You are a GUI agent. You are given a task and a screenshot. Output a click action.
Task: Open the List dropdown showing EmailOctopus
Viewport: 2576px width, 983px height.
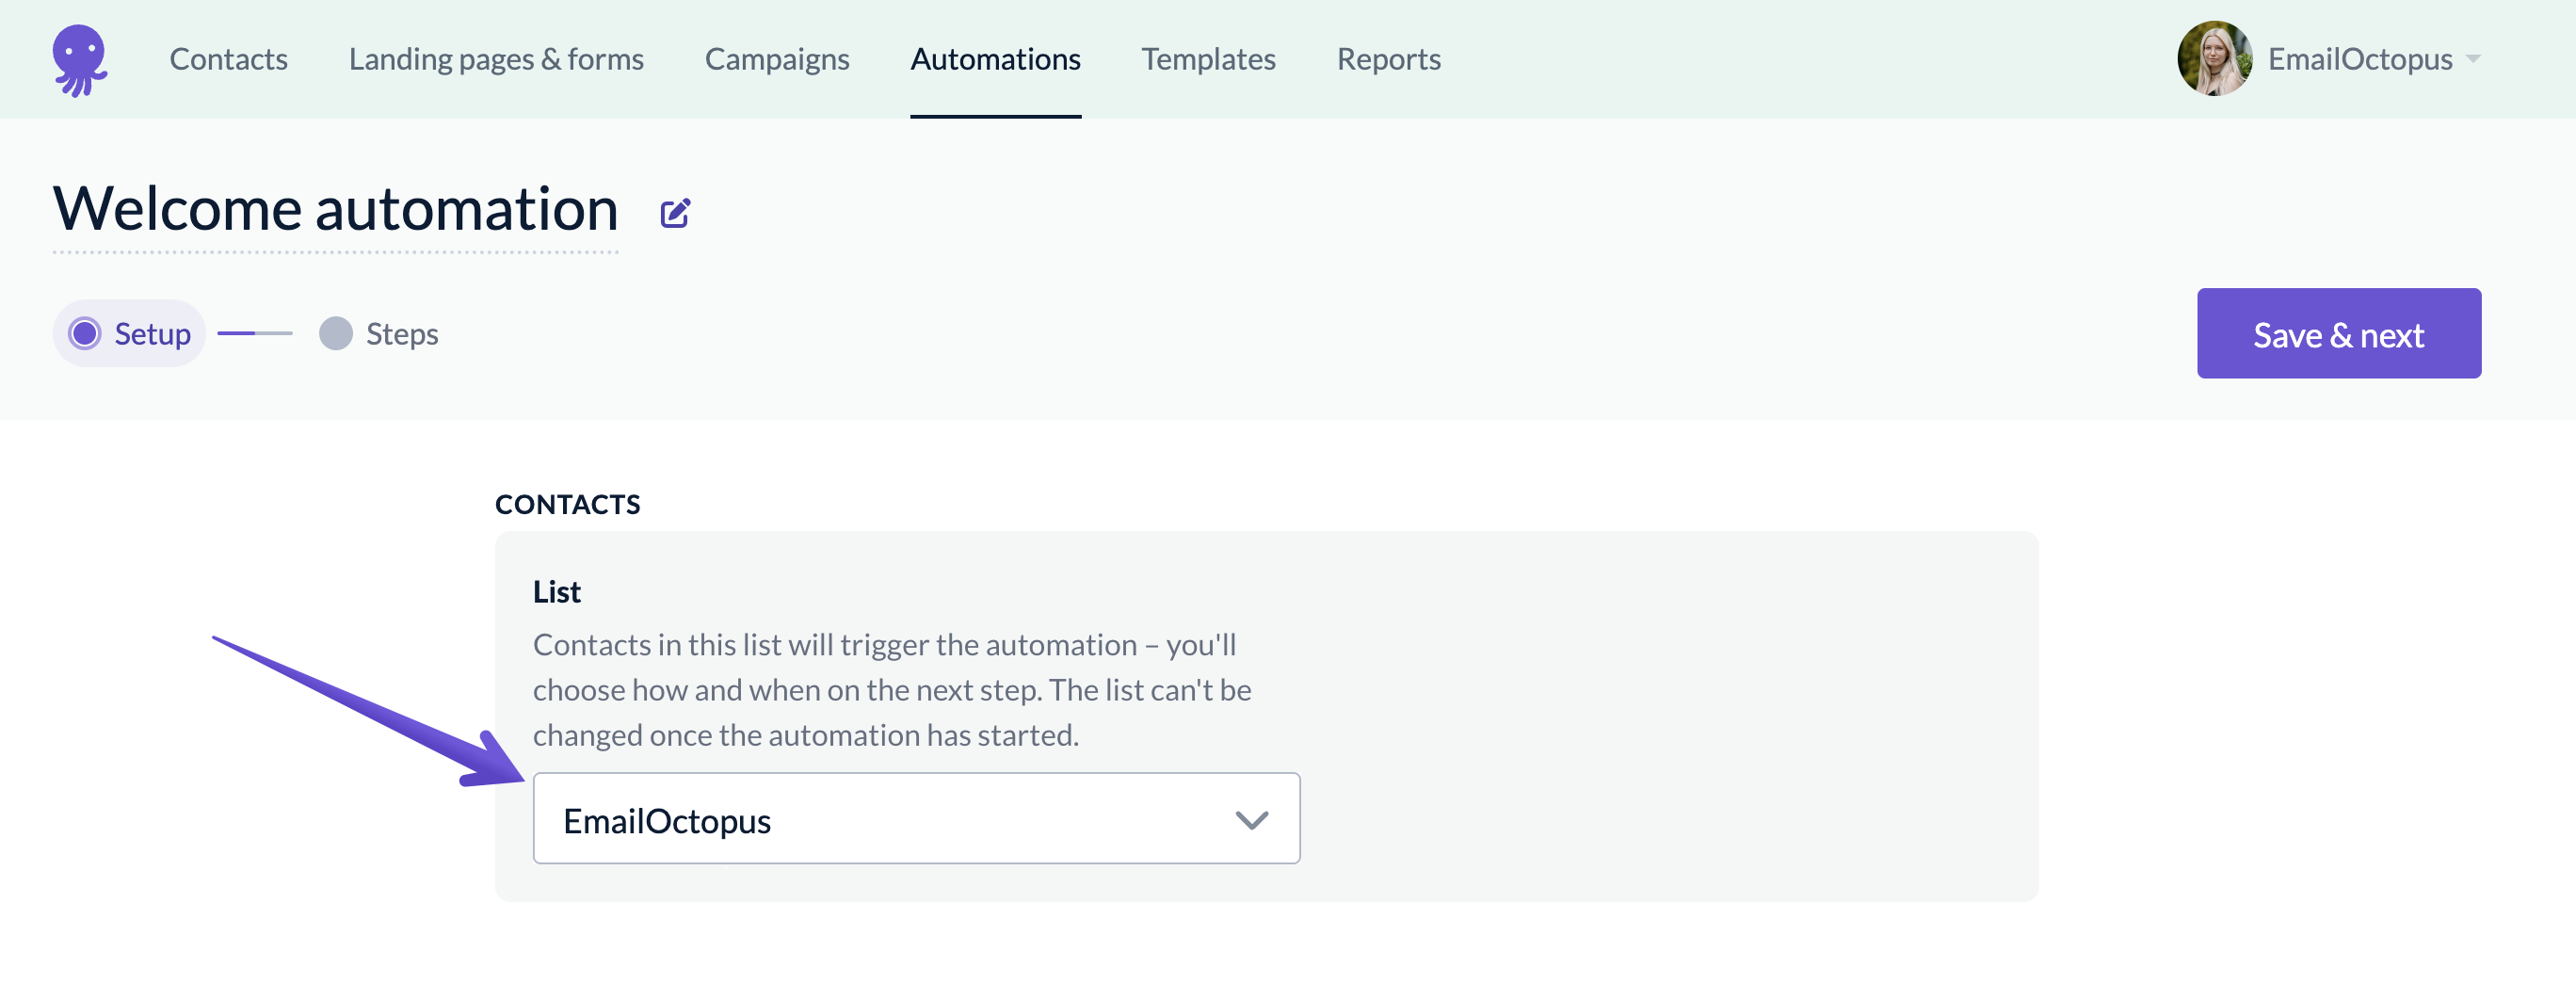click(916, 818)
